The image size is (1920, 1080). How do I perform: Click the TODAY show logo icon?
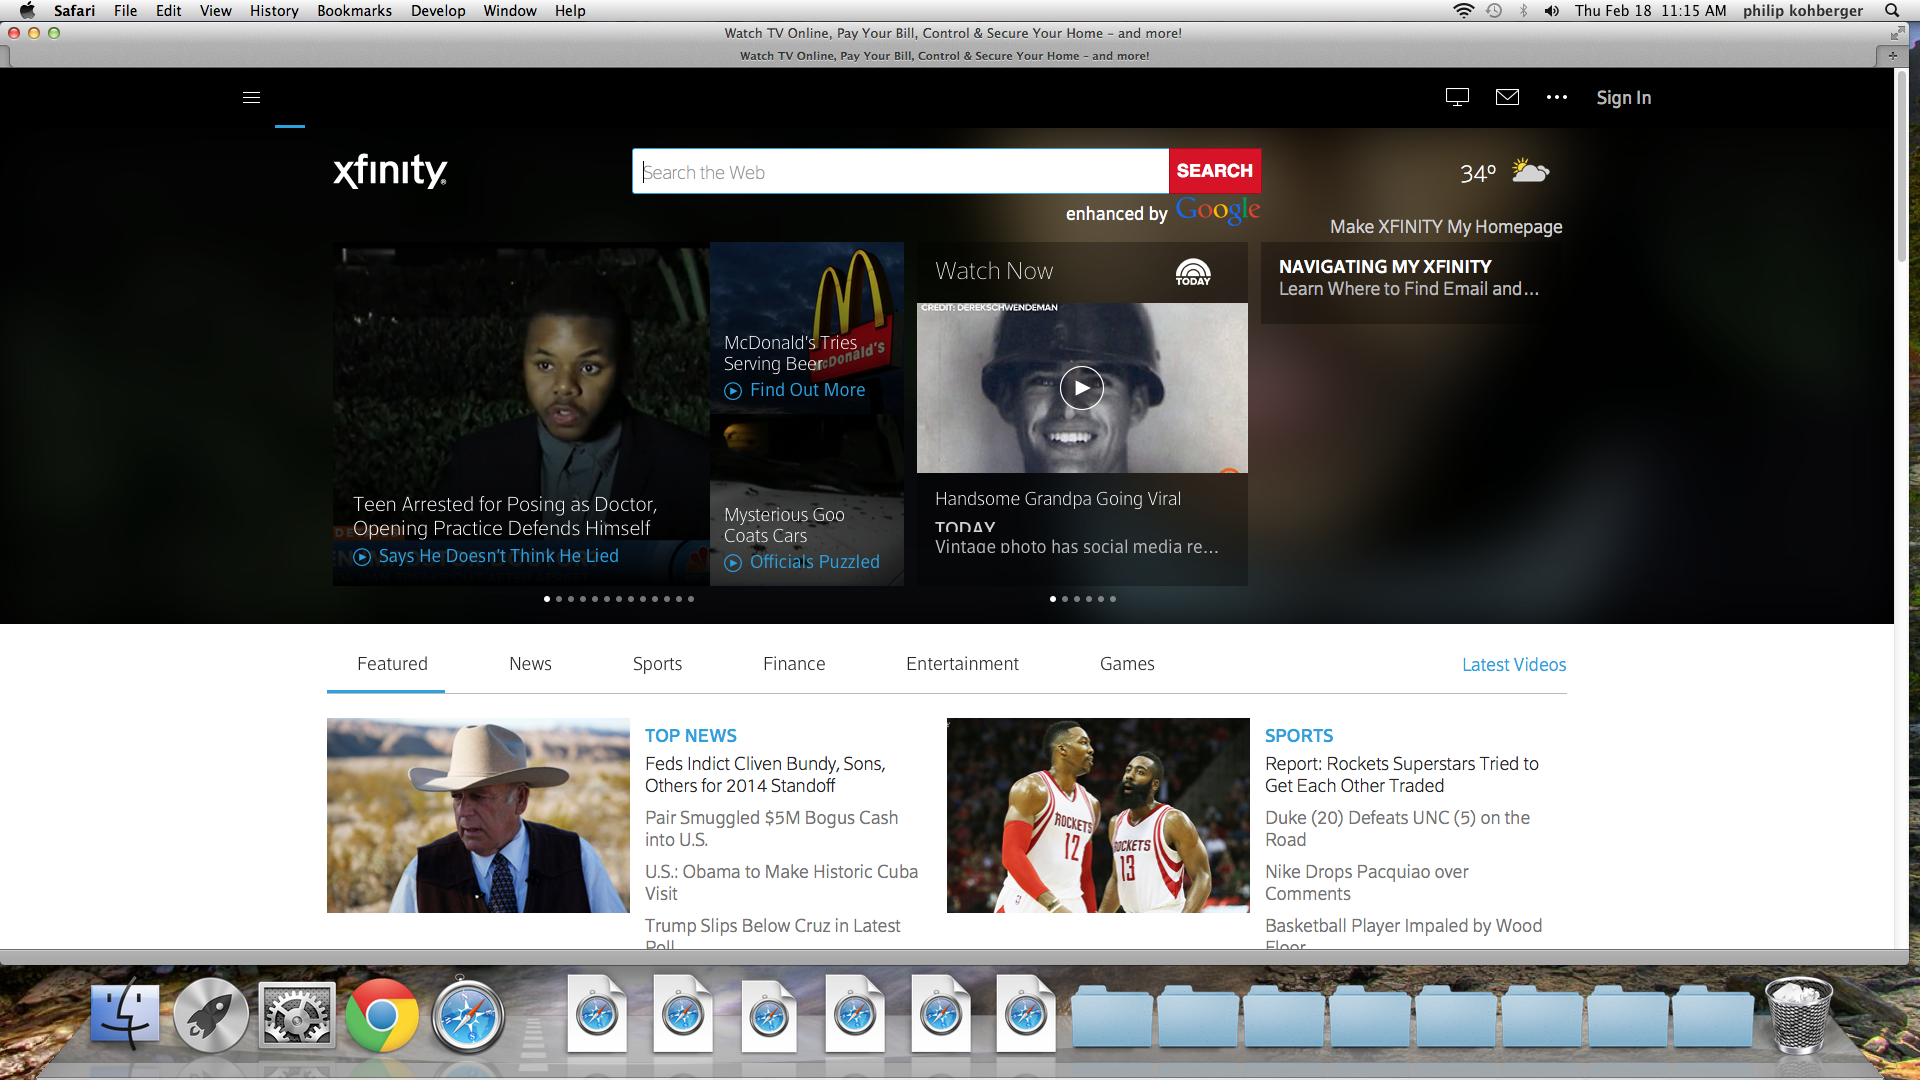(1193, 271)
